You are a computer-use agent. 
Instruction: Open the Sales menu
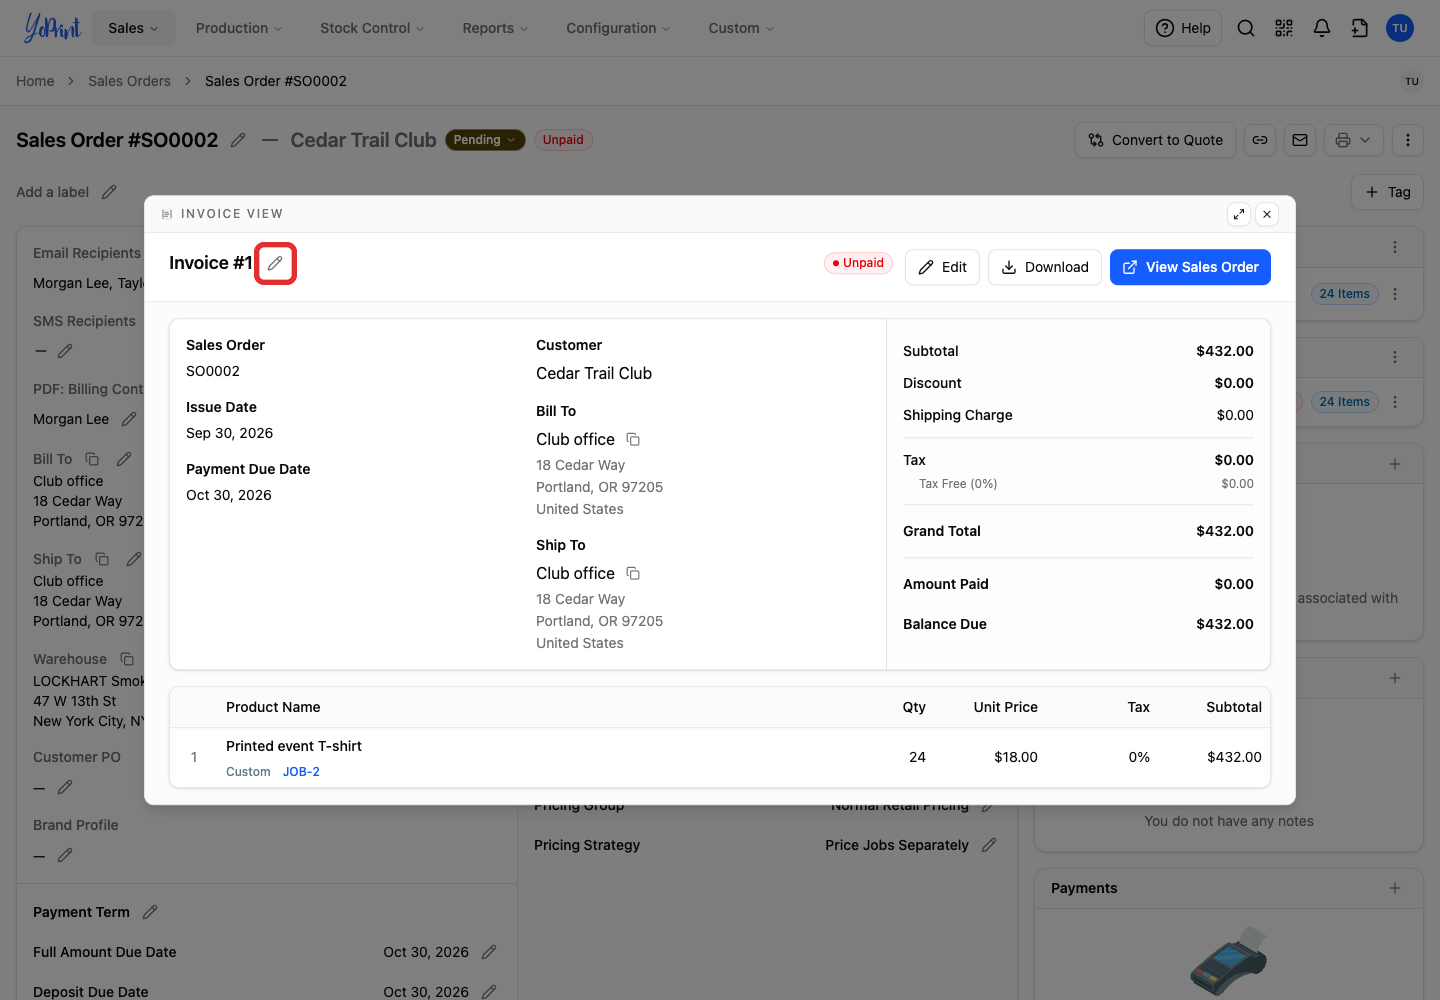pyautogui.click(x=133, y=28)
